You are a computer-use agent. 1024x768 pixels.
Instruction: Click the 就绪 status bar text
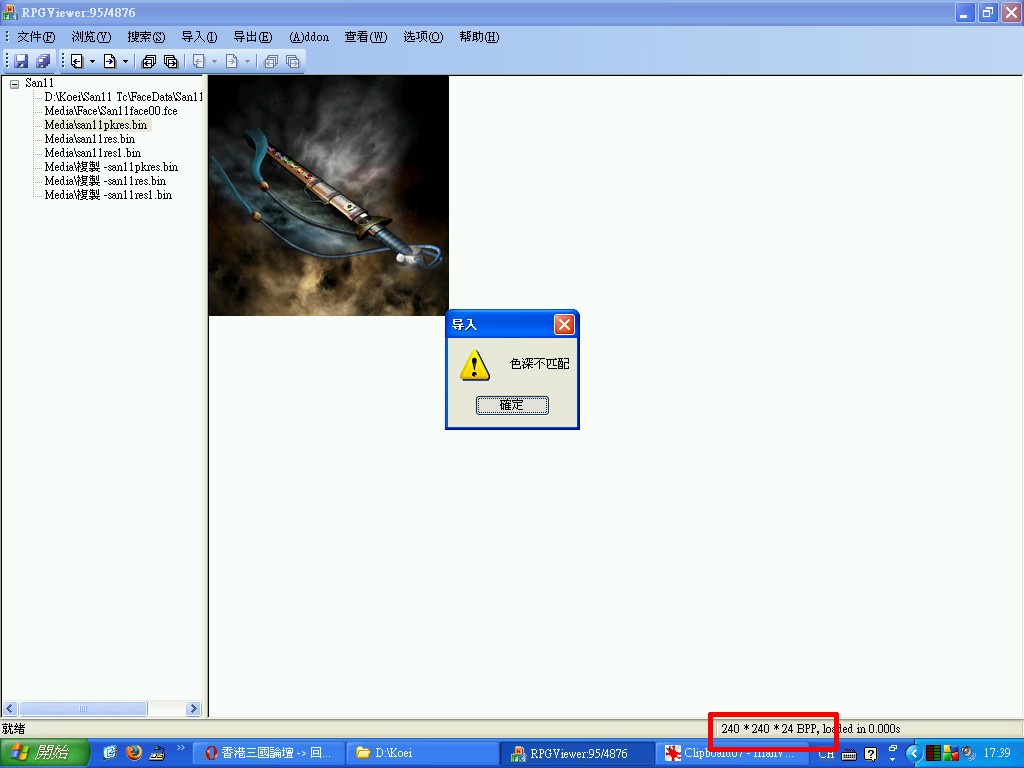click(x=13, y=729)
